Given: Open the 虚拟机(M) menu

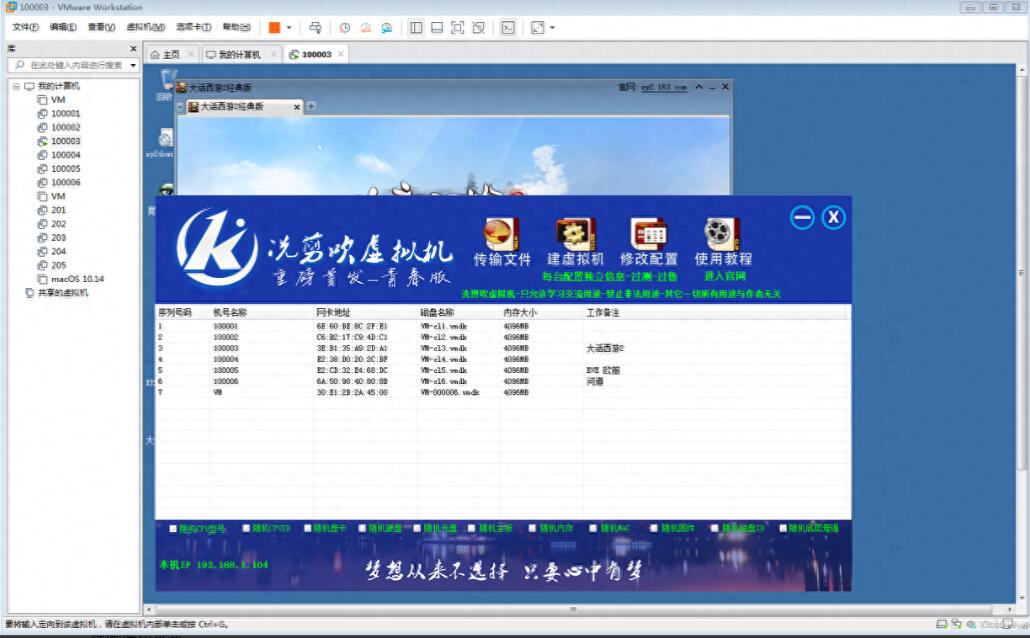Looking at the screenshot, I should (145, 27).
